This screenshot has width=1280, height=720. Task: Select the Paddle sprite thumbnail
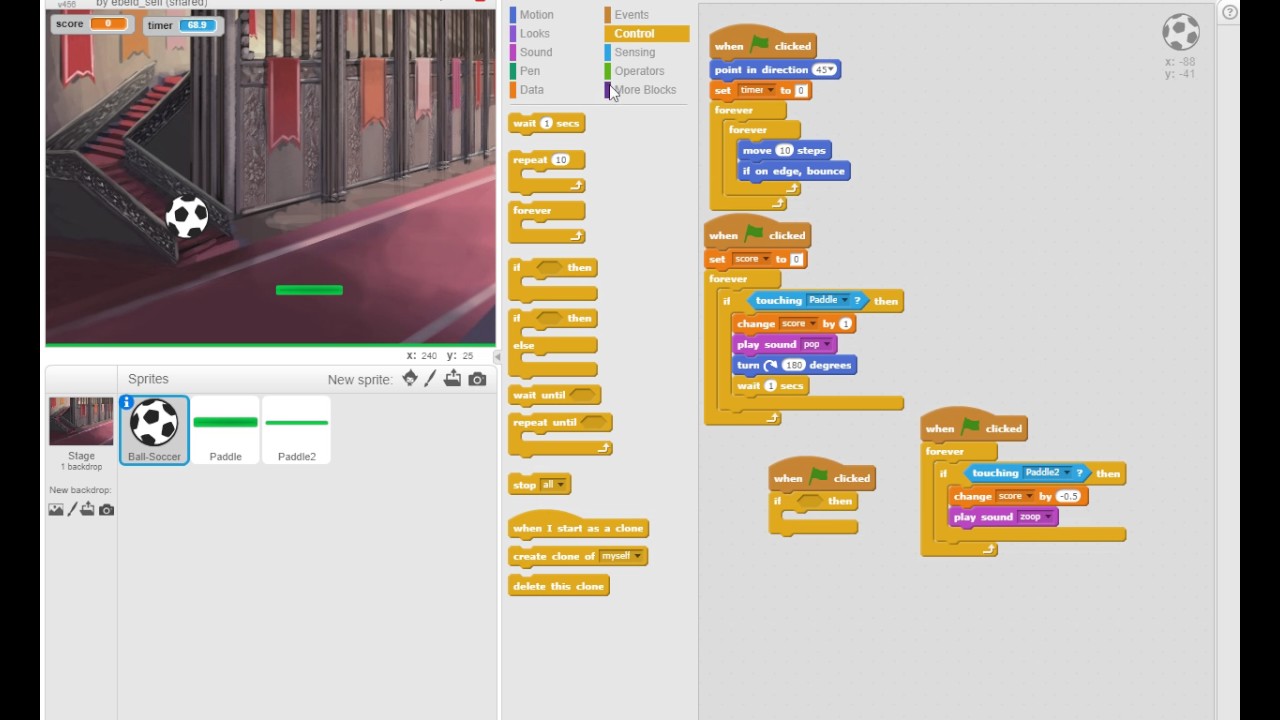point(225,430)
